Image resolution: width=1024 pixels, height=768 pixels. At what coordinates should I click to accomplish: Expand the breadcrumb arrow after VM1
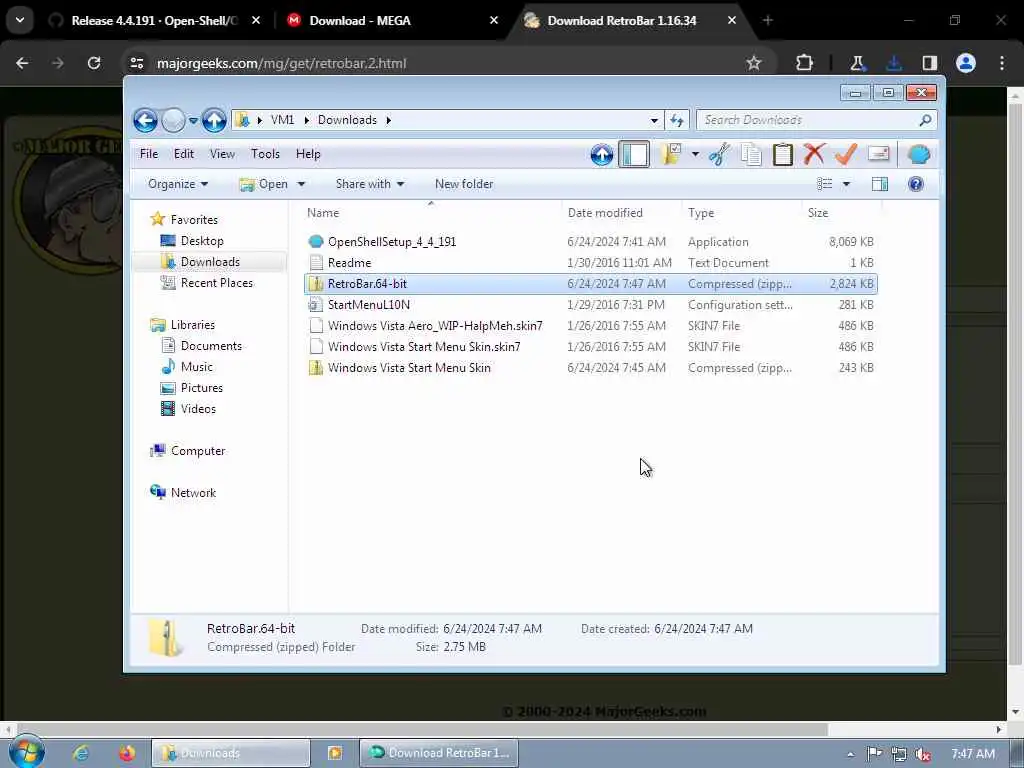(x=306, y=120)
